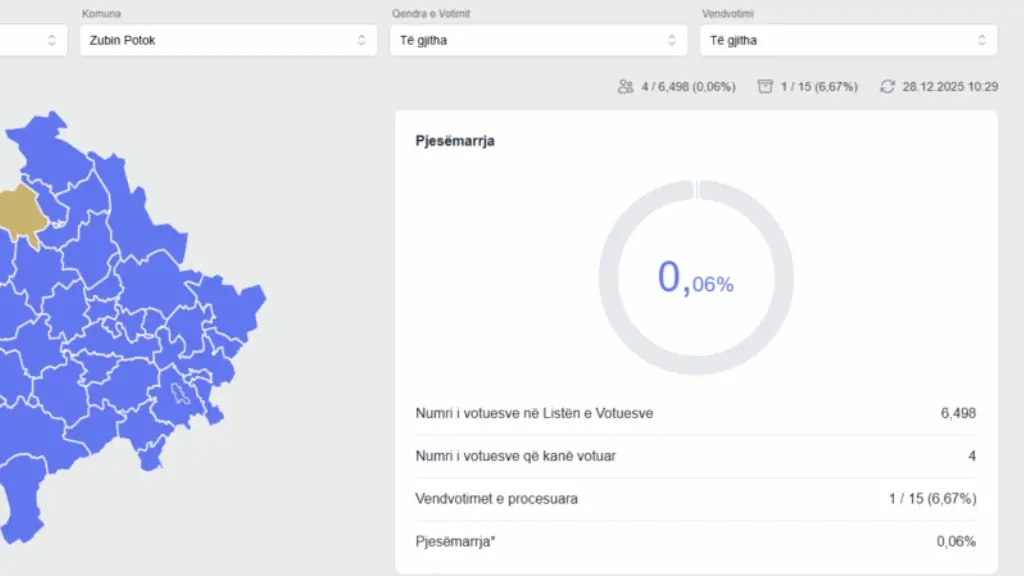The height and width of the screenshot is (576, 1024).
Task: Click the partially visible leftmost dropdown chevron
Action: click(x=51, y=40)
